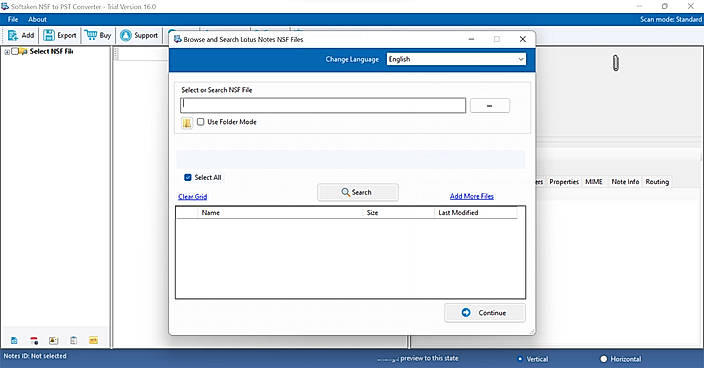Open the About menu
The height and width of the screenshot is (368, 704).
tap(37, 19)
